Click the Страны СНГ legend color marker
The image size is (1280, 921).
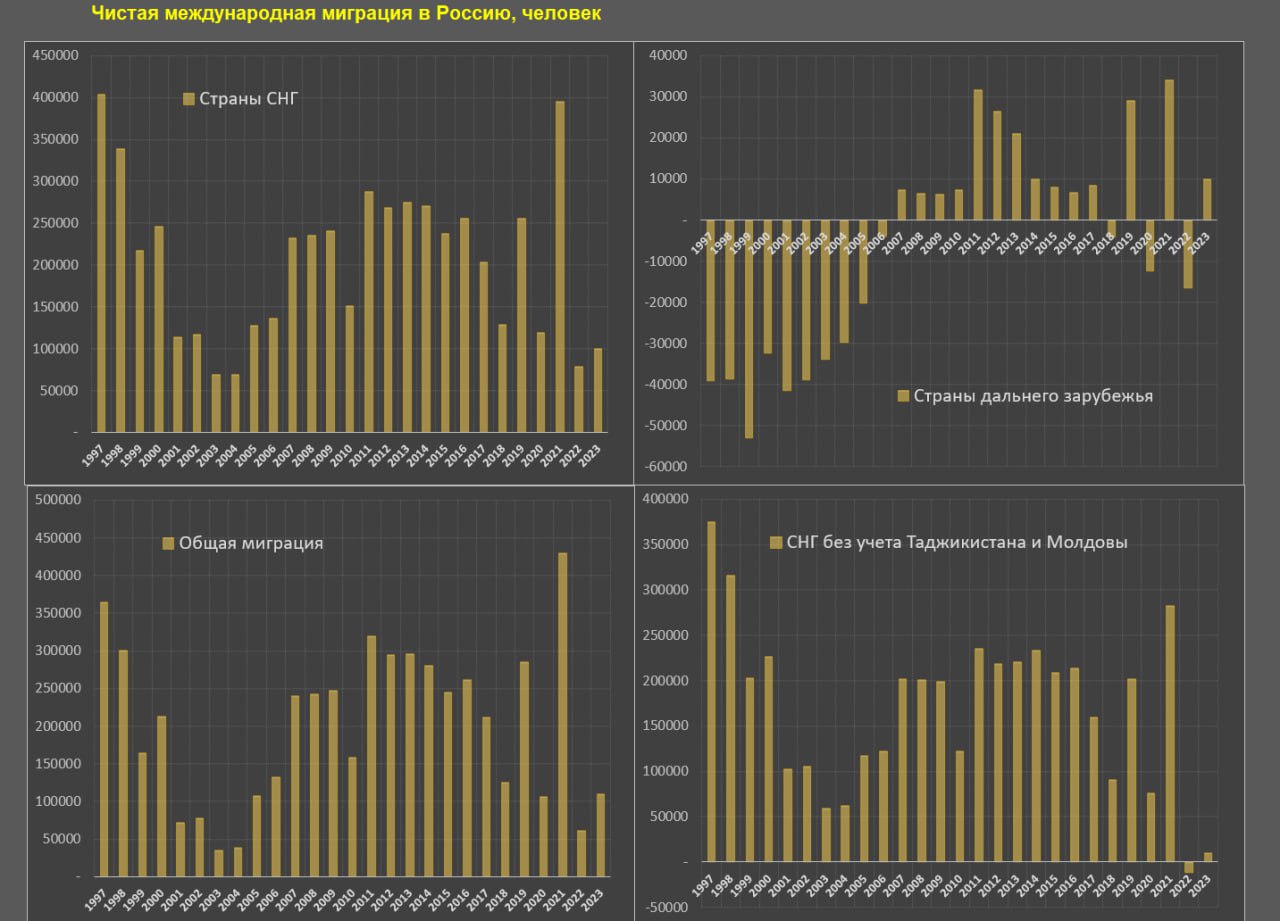(188, 98)
